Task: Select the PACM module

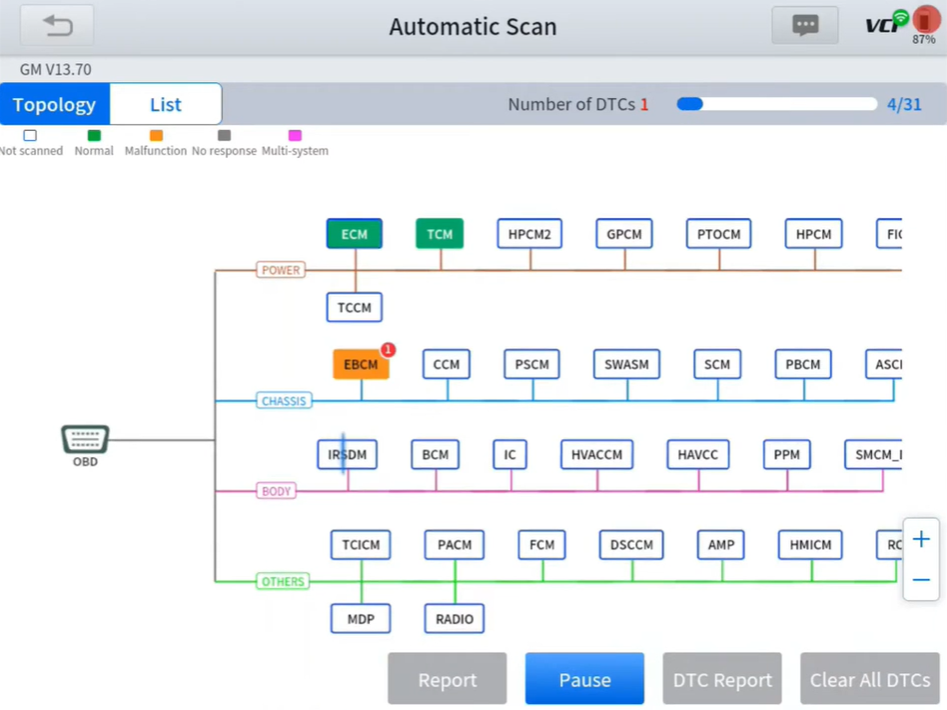Action: [454, 545]
